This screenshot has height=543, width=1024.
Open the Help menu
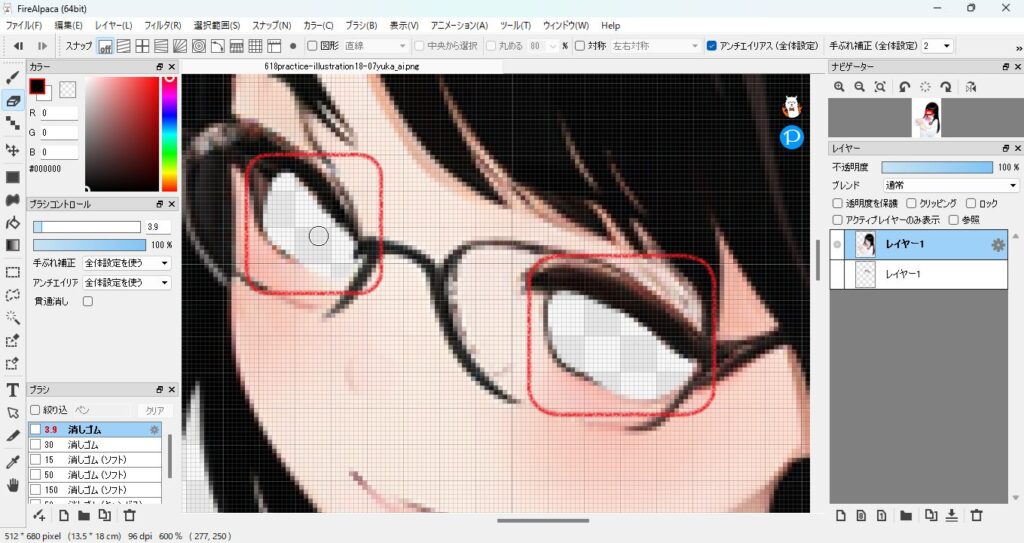pos(611,25)
